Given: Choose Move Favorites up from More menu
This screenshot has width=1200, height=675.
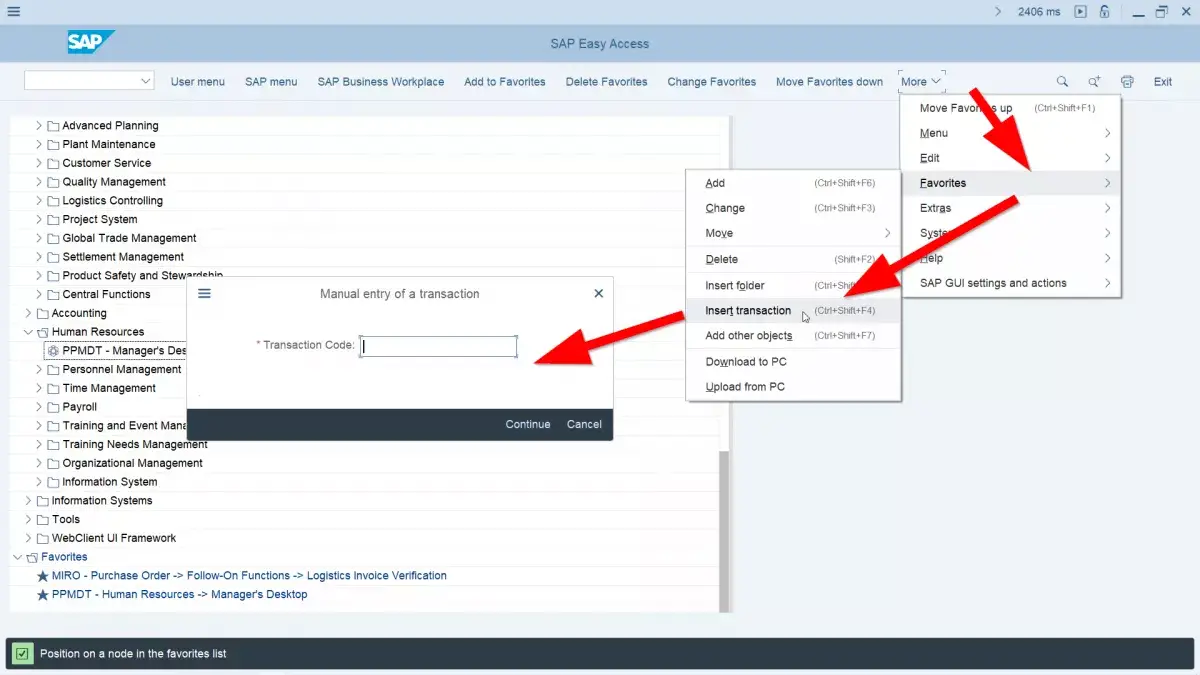Looking at the screenshot, I should pyautogui.click(x=1011, y=108).
